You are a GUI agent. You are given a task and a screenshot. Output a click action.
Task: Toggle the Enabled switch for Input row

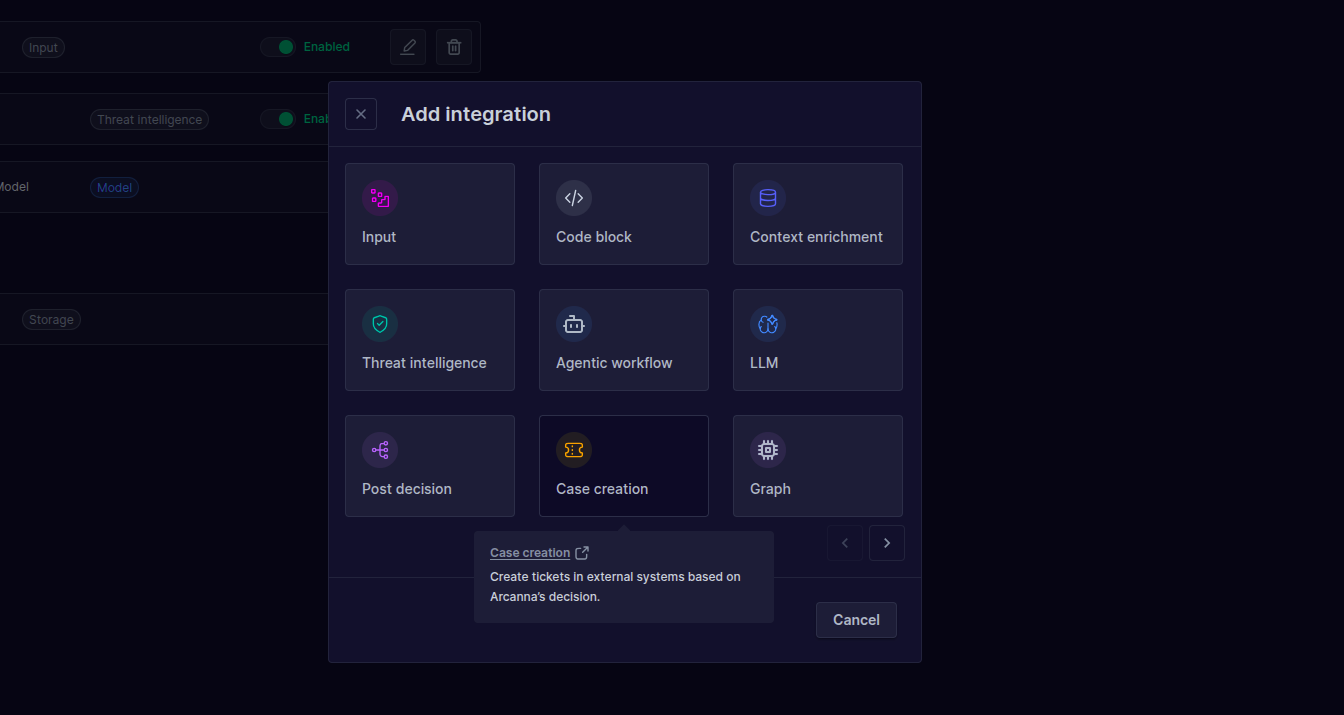point(278,47)
